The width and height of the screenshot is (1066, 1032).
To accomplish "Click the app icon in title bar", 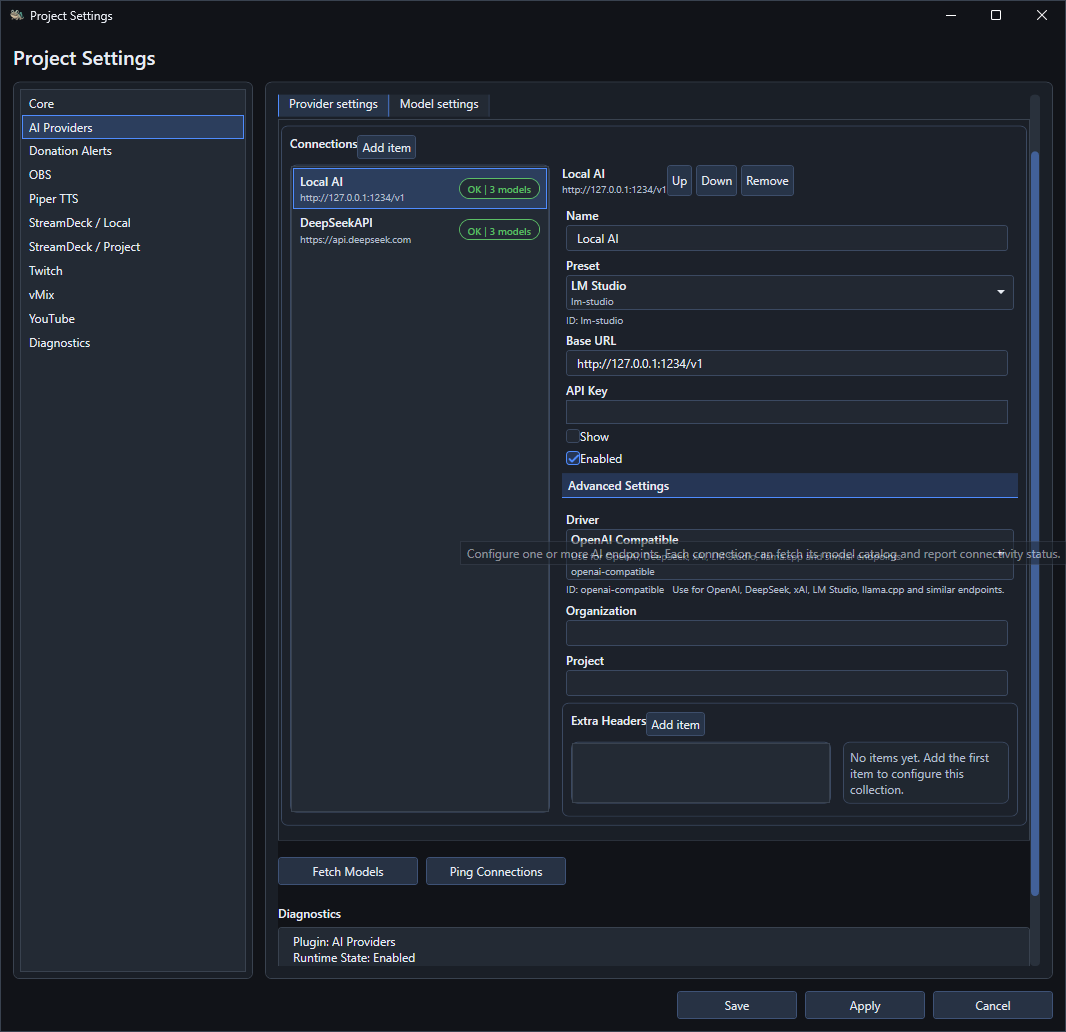I will click(x=17, y=15).
